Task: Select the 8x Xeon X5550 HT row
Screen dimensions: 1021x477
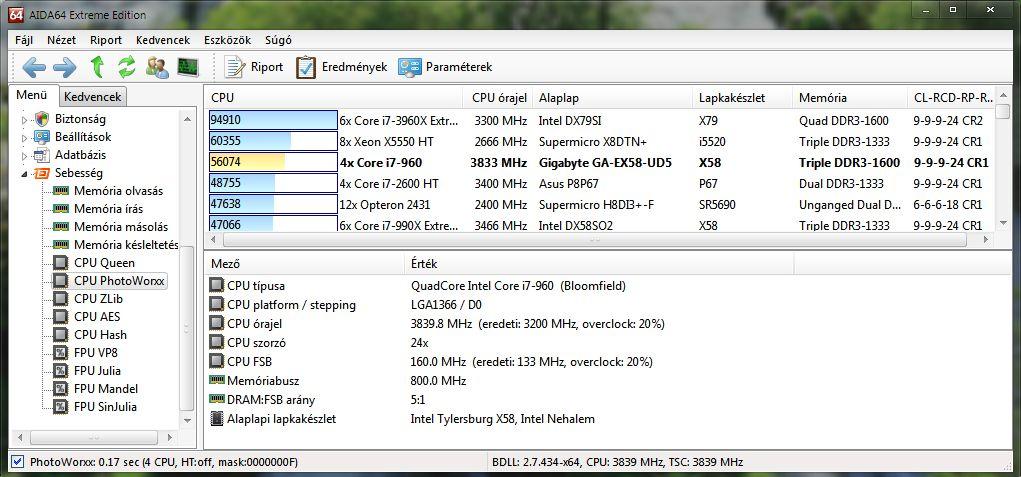Action: point(602,141)
